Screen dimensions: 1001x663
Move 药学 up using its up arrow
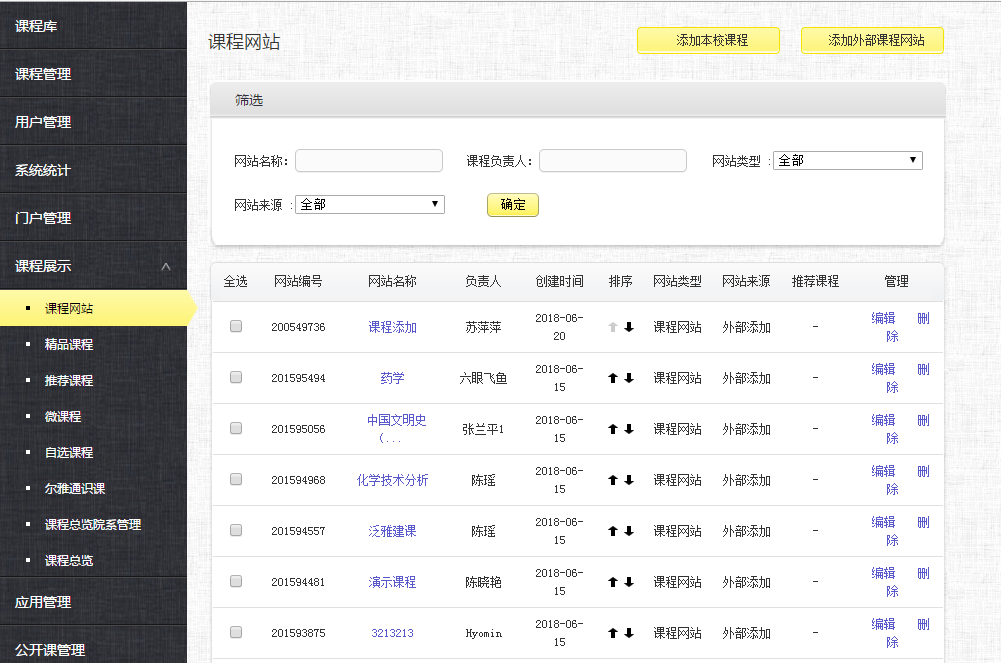click(611, 378)
